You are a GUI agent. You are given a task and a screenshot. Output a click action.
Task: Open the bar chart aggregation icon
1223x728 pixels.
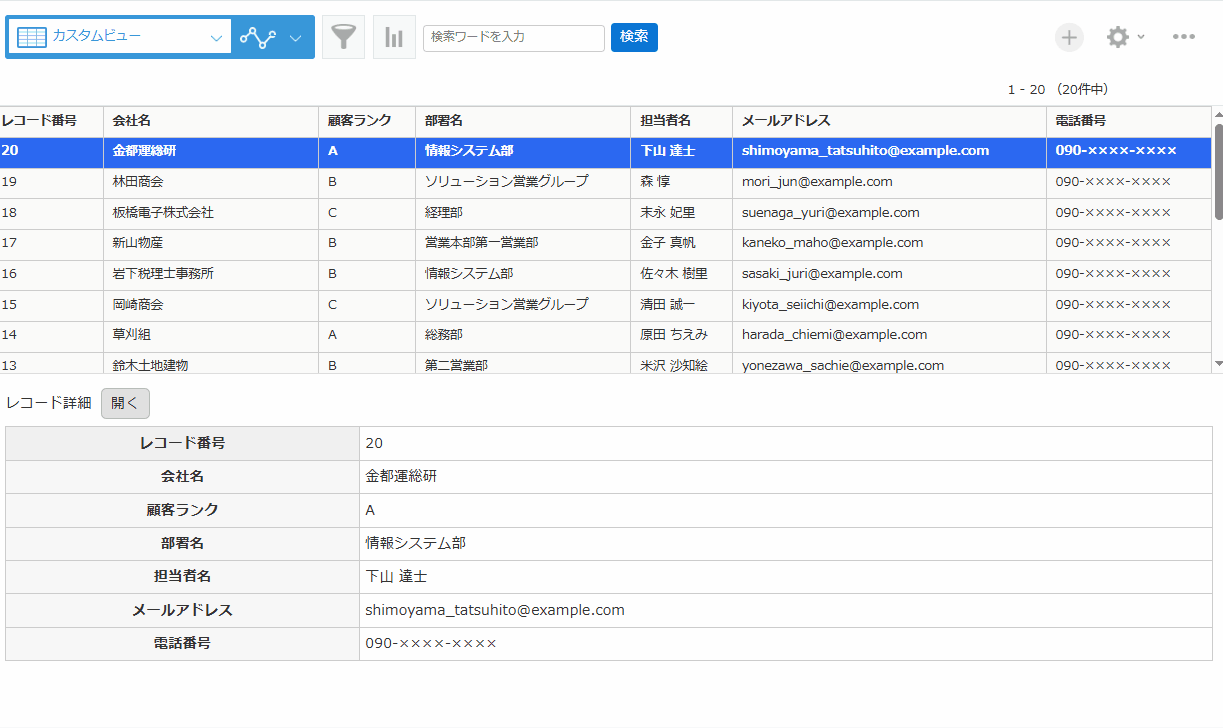pos(394,37)
